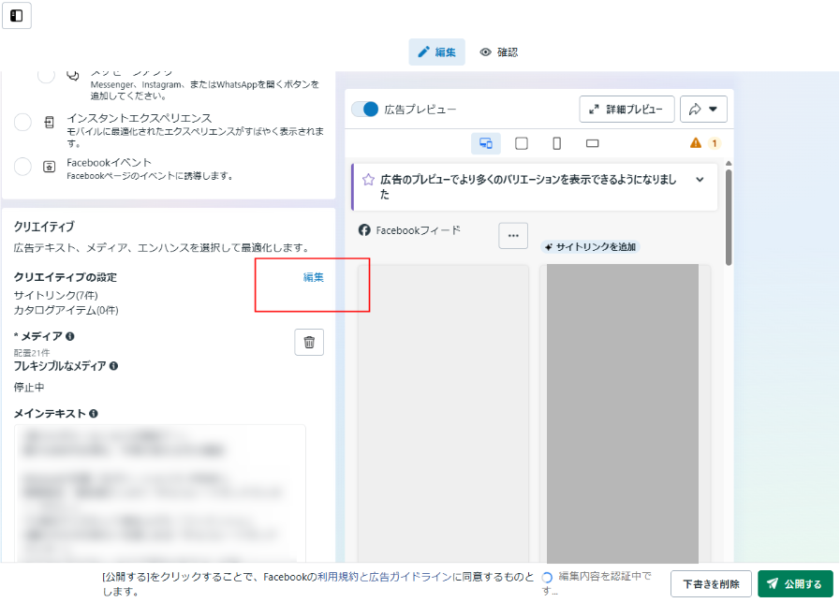840x603 pixels.
Task: Click the orange warning triangle icon
Action: (696, 143)
